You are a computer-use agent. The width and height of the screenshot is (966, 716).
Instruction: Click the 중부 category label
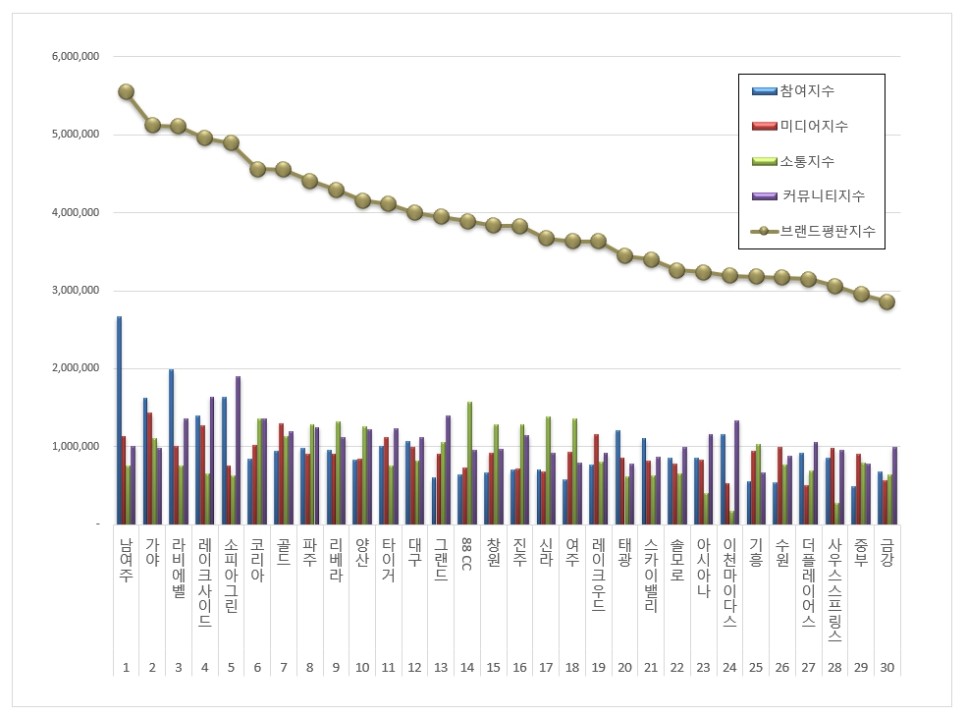tap(861, 552)
